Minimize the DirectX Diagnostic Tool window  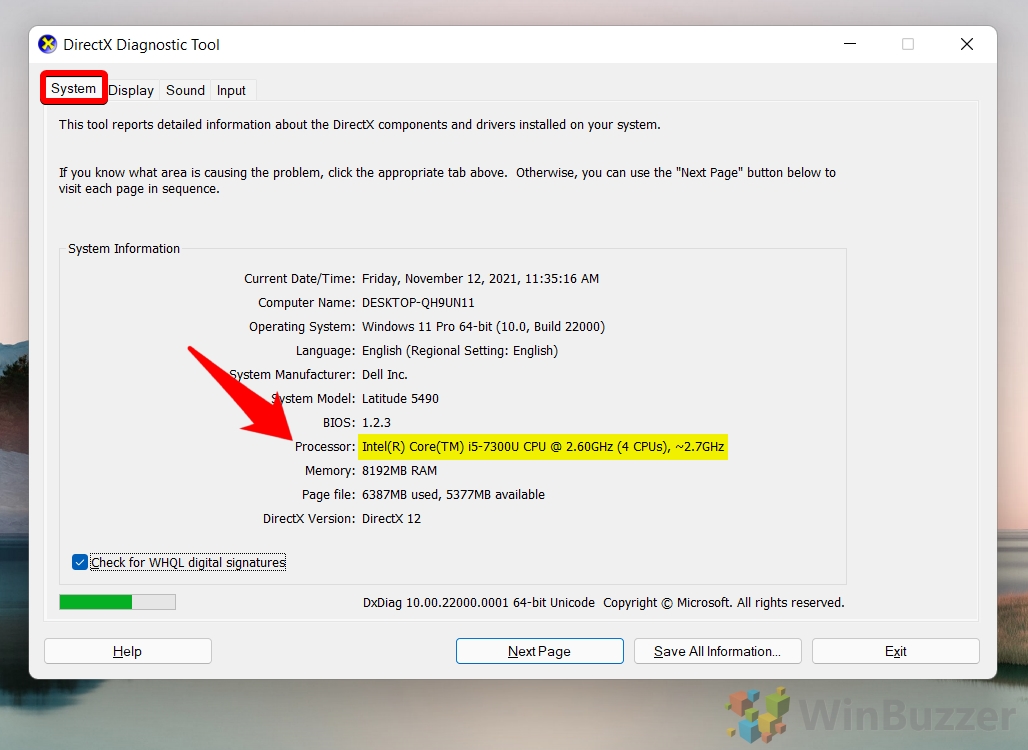coord(850,44)
